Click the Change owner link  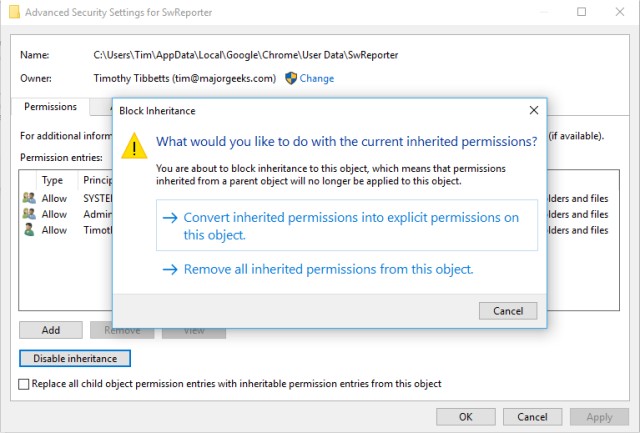pyautogui.click(x=317, y=78)
